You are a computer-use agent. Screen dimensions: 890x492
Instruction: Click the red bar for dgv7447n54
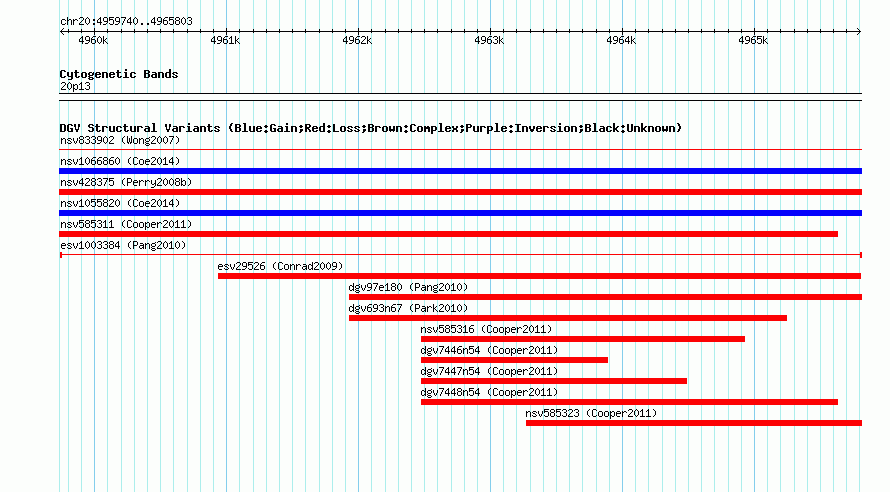pos(554,381)
